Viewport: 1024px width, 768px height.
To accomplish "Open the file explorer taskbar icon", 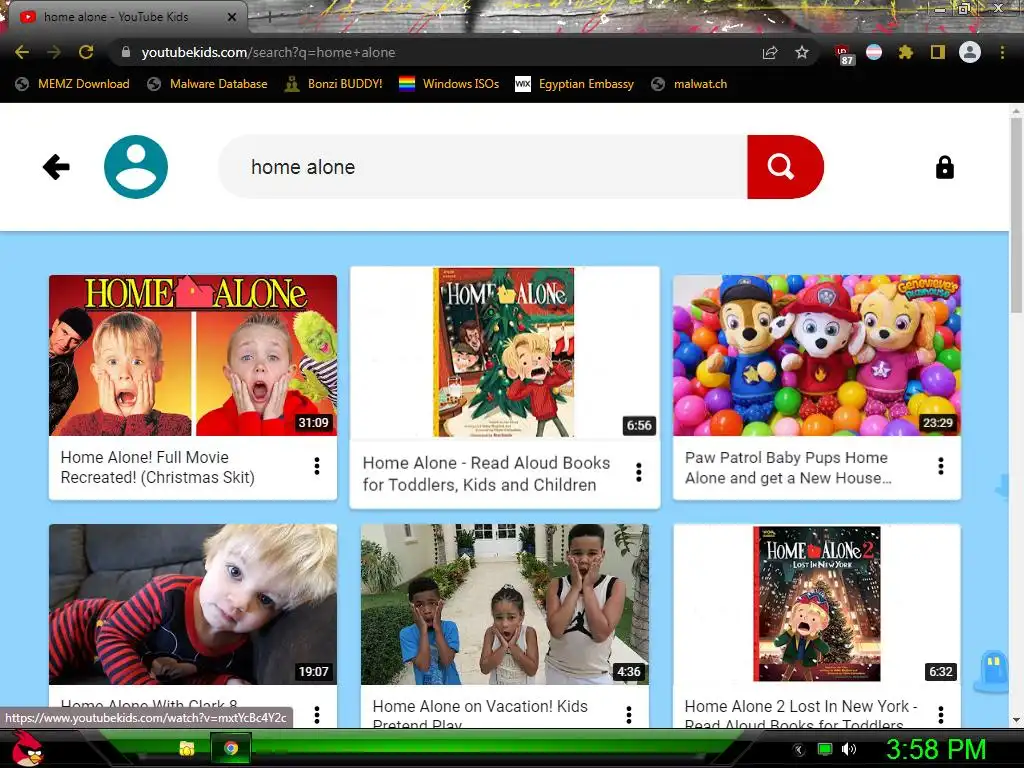I will pos(187,748).
